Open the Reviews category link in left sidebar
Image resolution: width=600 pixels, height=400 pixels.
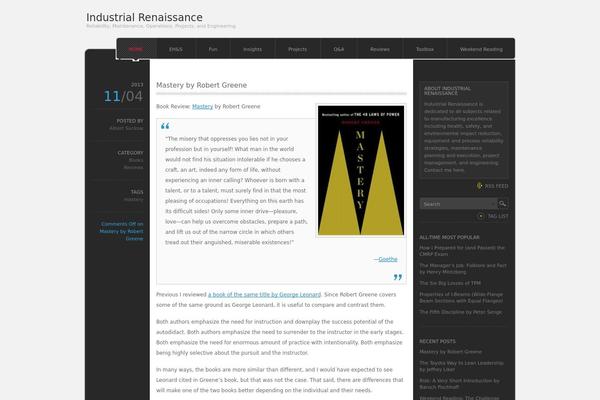(x=133, y=167)
